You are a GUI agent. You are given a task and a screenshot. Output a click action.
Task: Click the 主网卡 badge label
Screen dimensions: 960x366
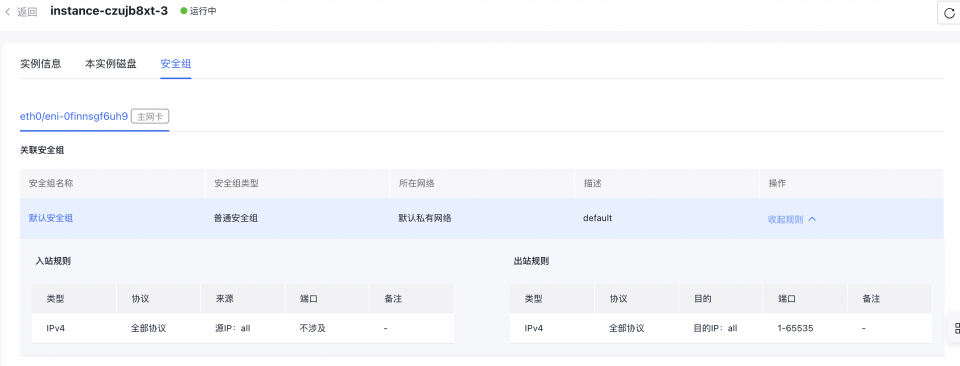[x=150, y=116]
